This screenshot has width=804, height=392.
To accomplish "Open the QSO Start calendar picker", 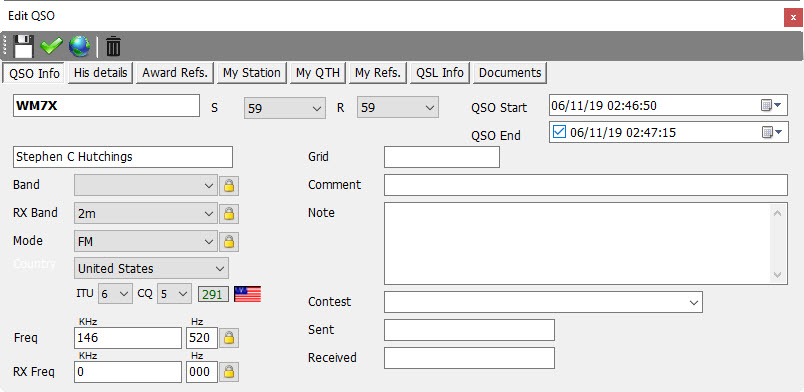I will click(771, 105).
